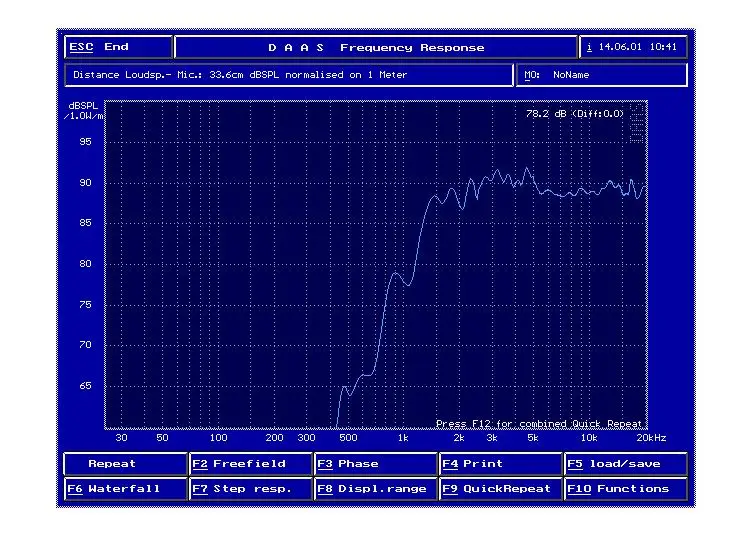743x548 pixels.
Task: Click the 95 dB axis label
Action: (85, 142)
